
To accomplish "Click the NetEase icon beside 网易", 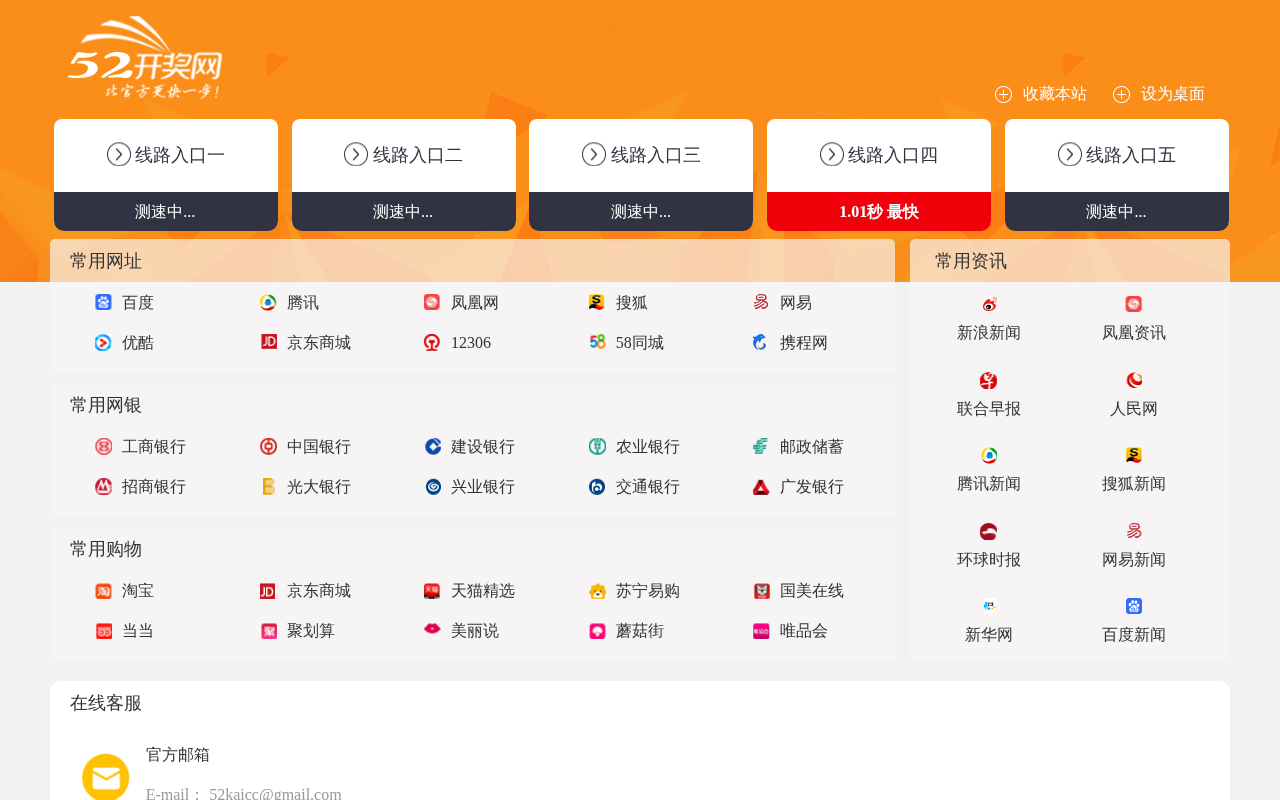I will (x=761, y=302).
